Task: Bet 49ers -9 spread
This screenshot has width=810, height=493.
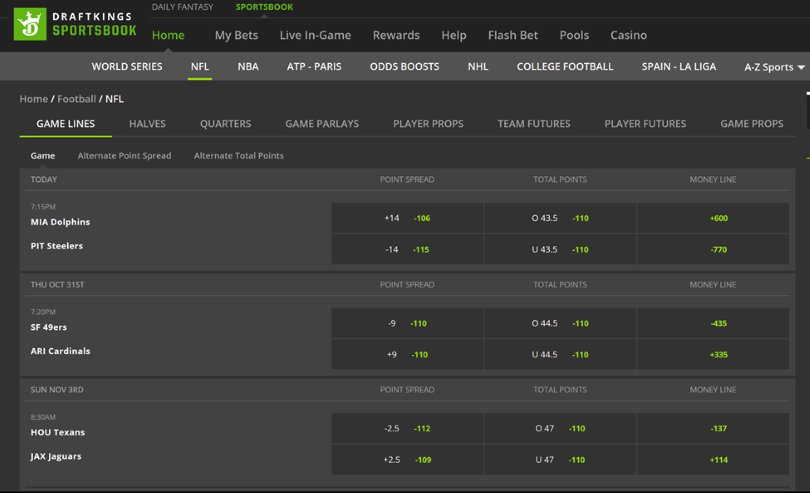Action: click(407, 323)
